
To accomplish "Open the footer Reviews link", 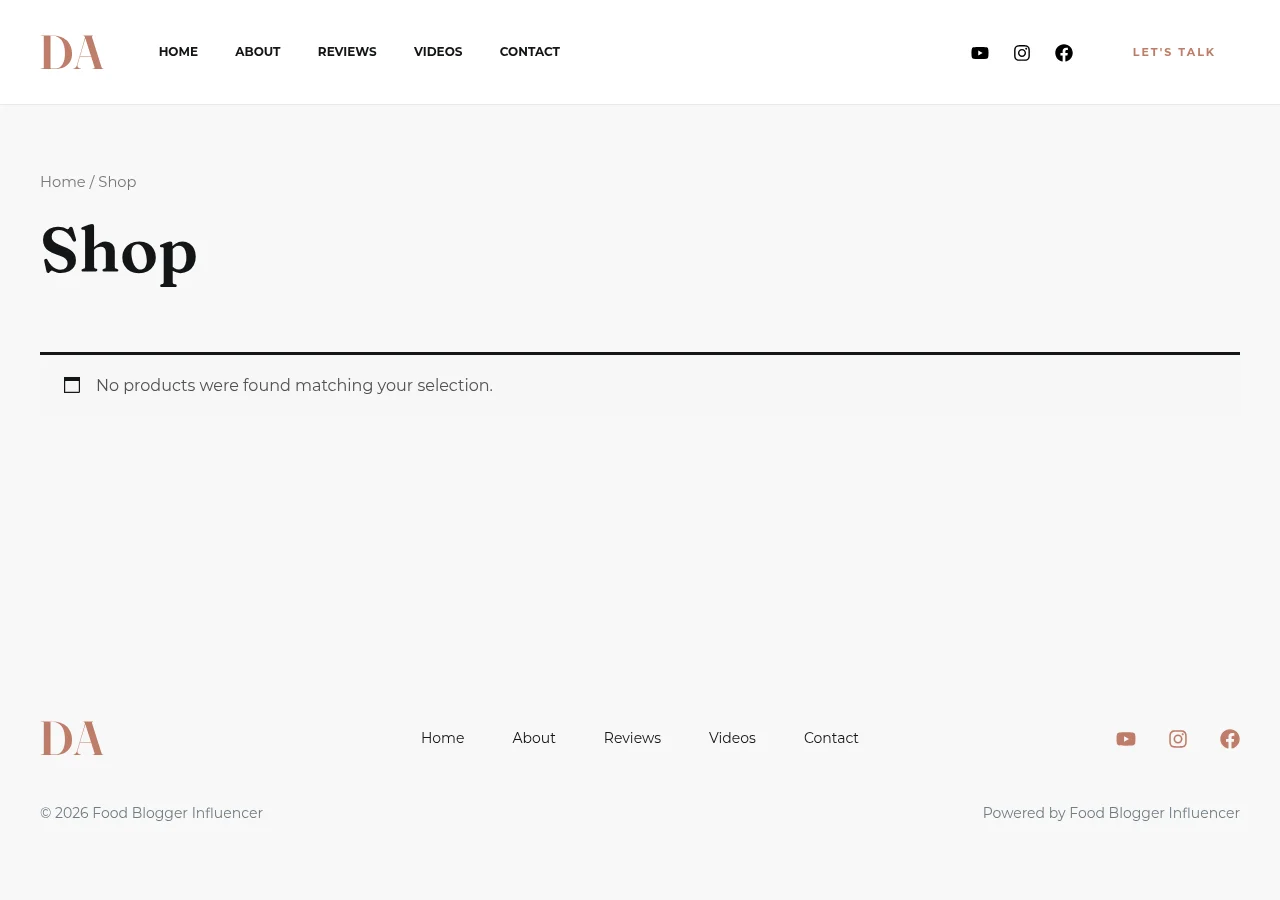I will click(x=632, y=738).
